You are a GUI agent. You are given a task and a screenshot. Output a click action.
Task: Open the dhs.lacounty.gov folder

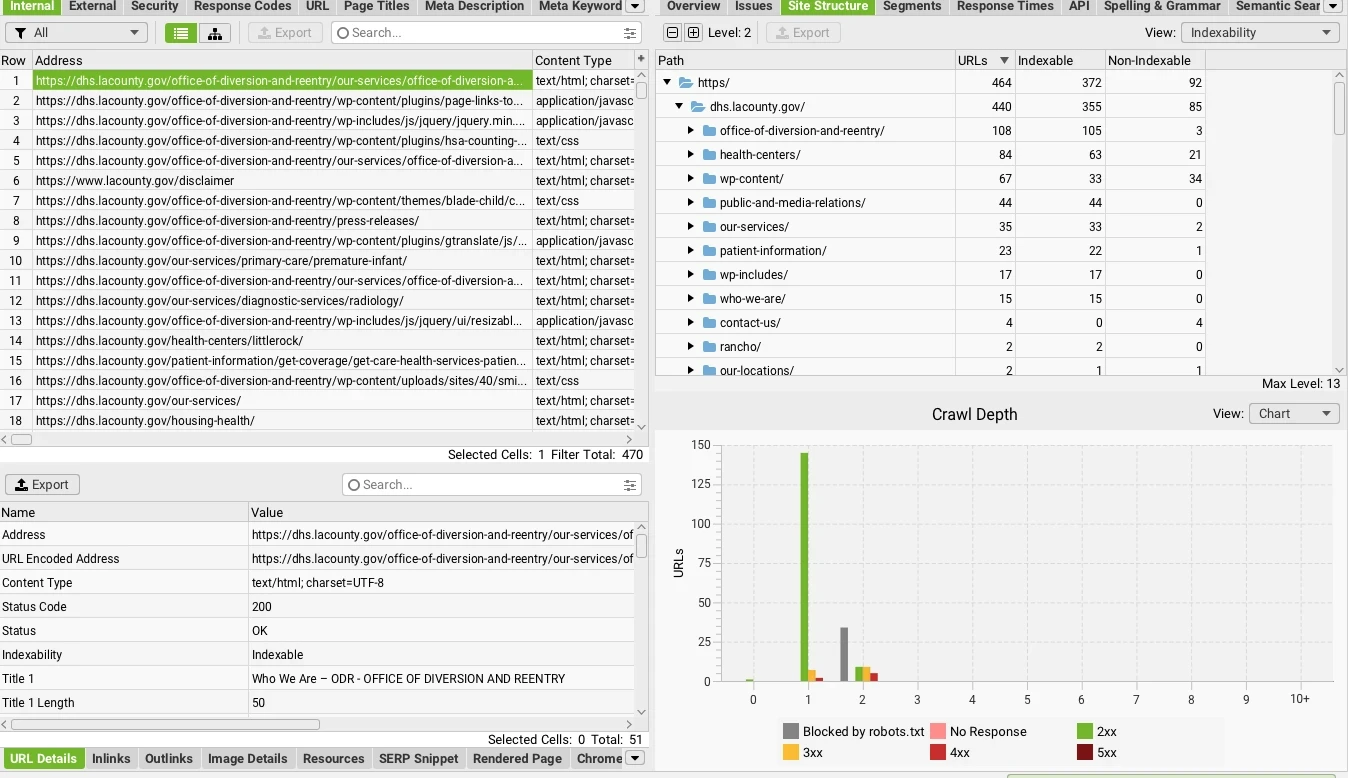(x=757, y=107)
